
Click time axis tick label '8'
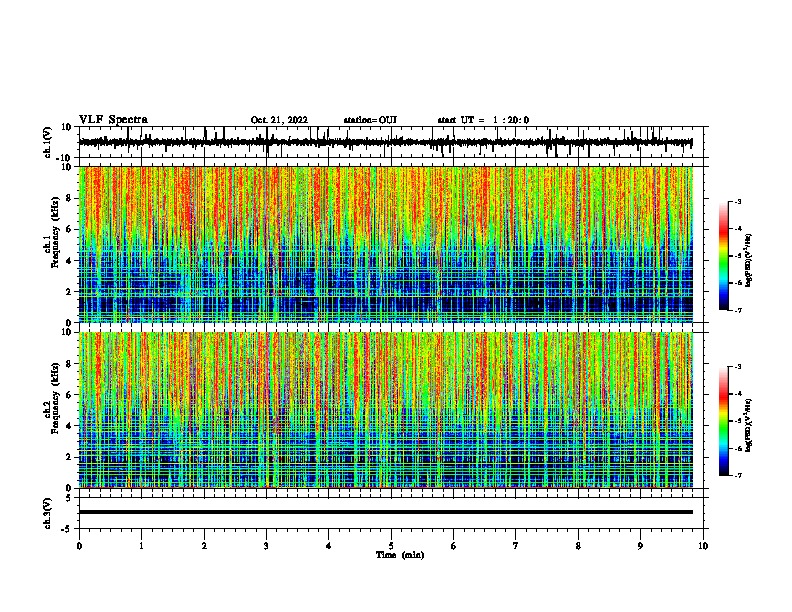point(578,546)
